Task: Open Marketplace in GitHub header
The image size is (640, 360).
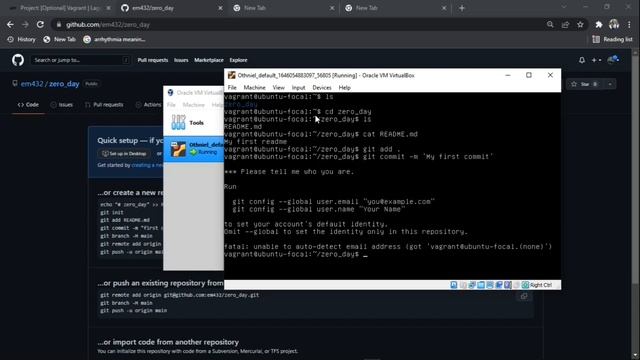Action: tap(209, 60)
